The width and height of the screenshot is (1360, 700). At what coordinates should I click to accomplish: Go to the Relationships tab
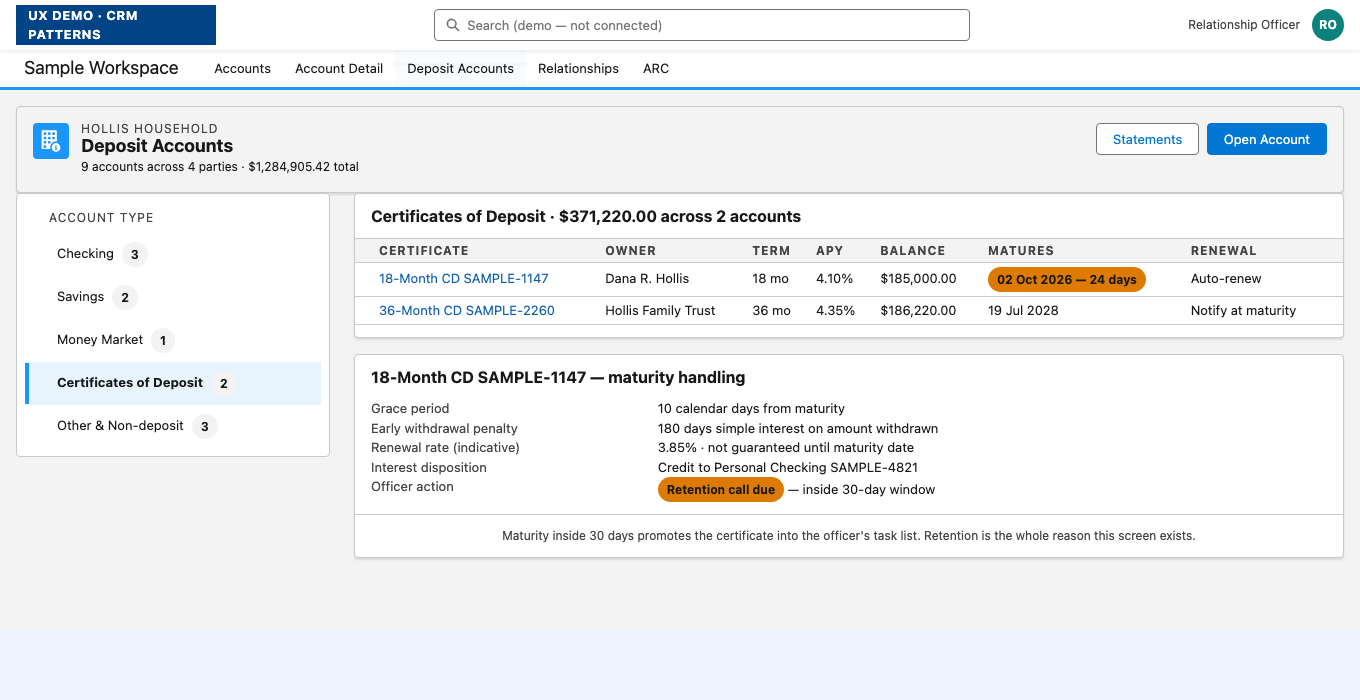pyautogui.click(x=578, y=69)
